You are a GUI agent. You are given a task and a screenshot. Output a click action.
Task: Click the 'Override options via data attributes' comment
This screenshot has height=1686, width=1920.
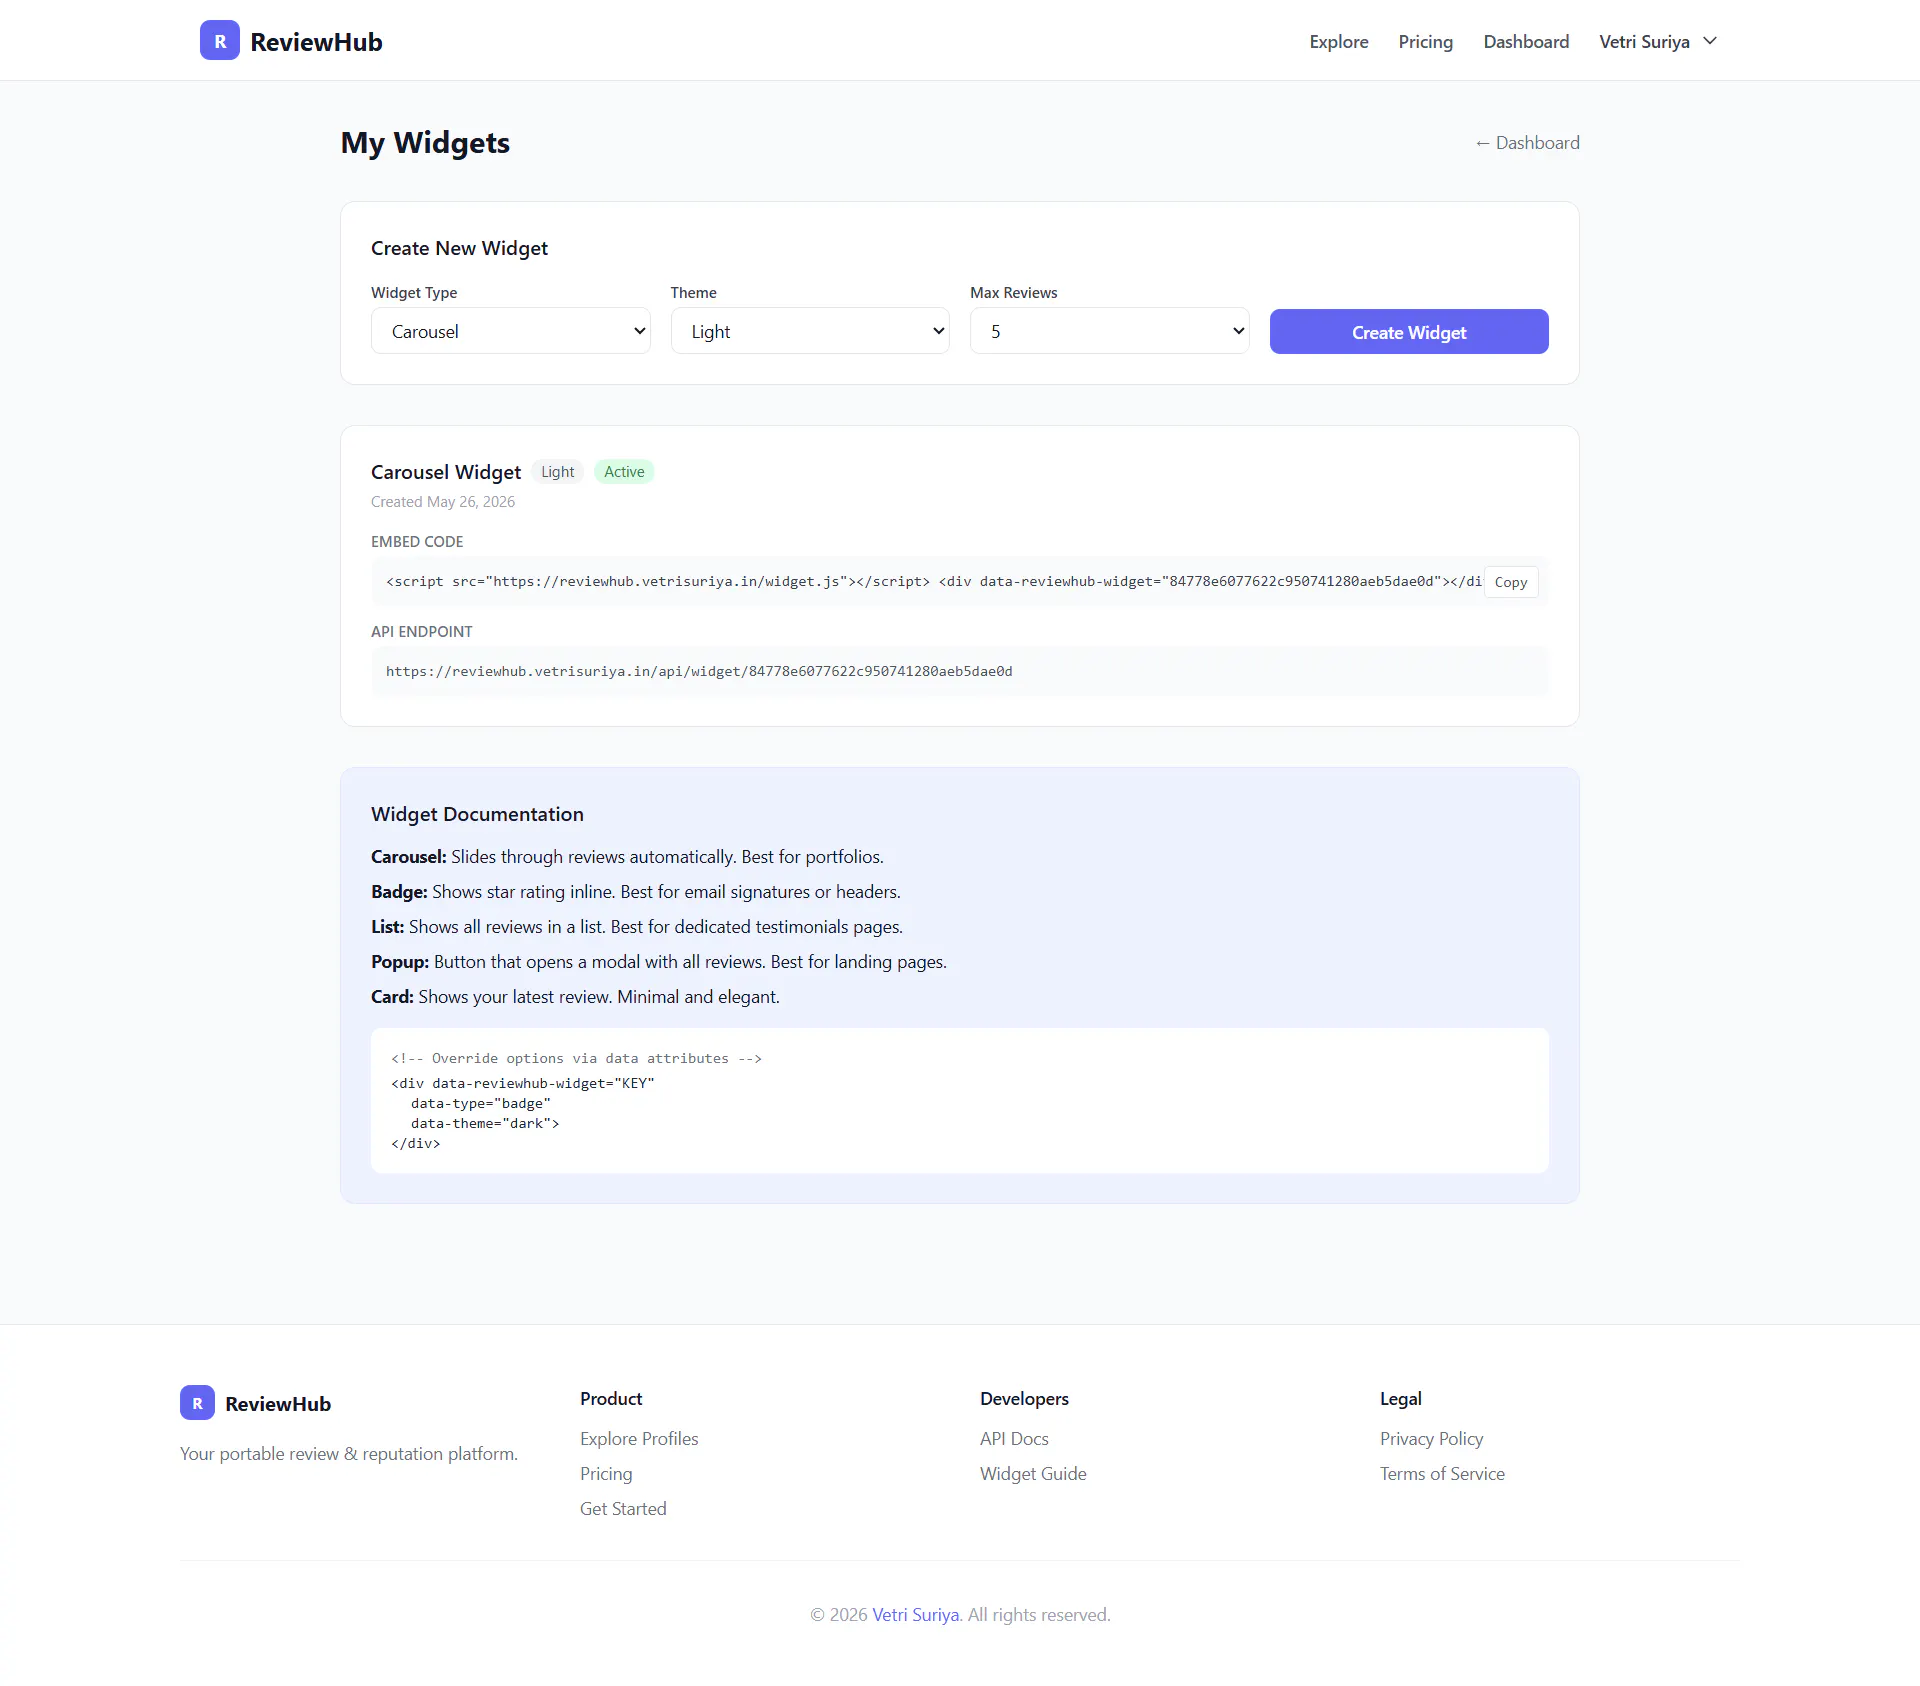576,1059
